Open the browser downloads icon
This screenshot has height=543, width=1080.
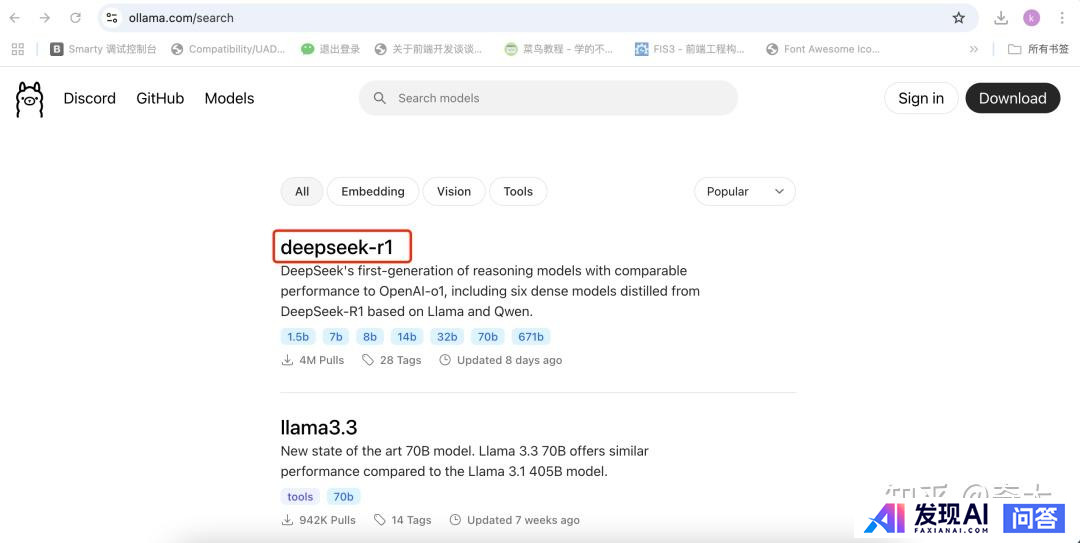1001,18
